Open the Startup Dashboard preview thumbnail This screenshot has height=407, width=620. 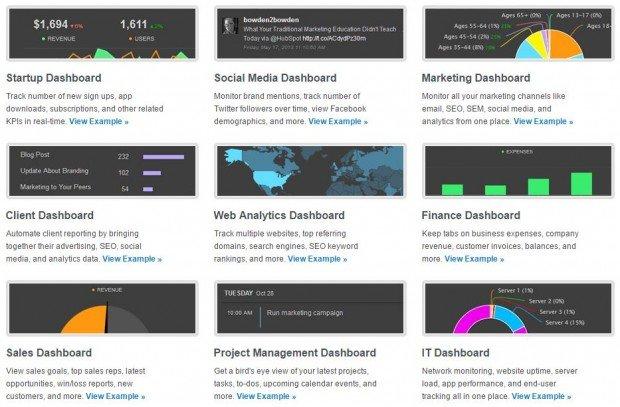pyautogui.click(x=102, y=34)
